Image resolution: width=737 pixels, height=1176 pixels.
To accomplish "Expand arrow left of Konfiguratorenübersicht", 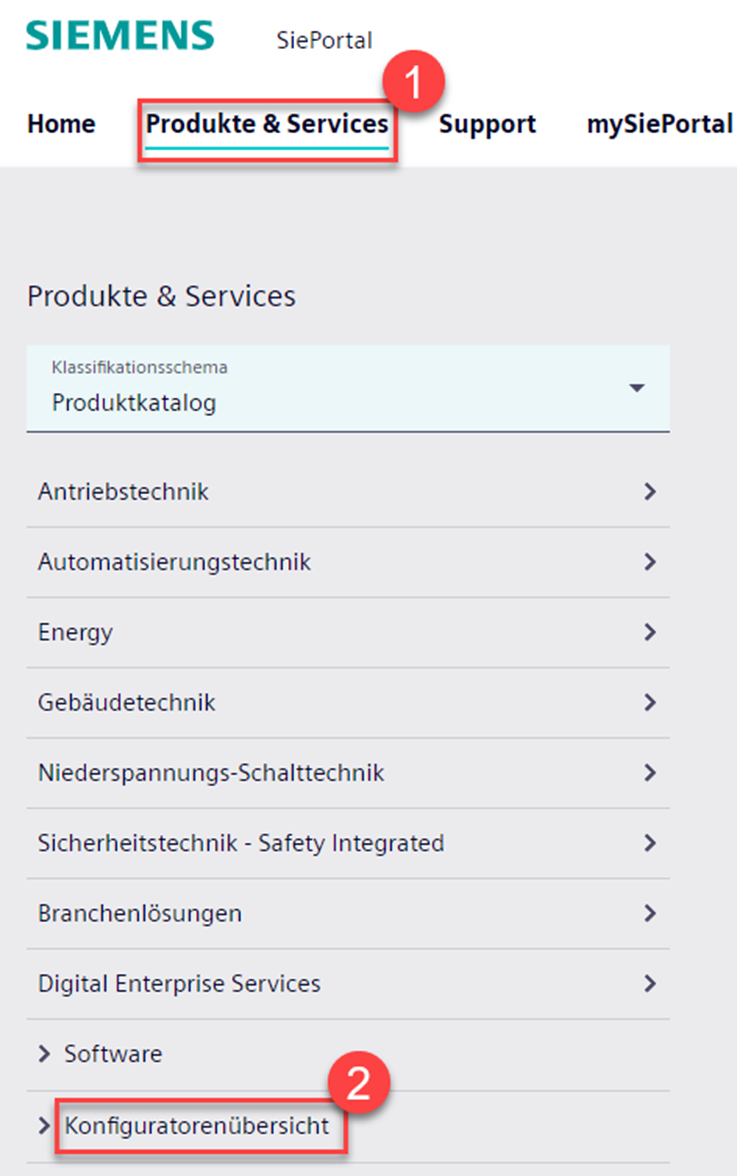I will pos(44,1126).
